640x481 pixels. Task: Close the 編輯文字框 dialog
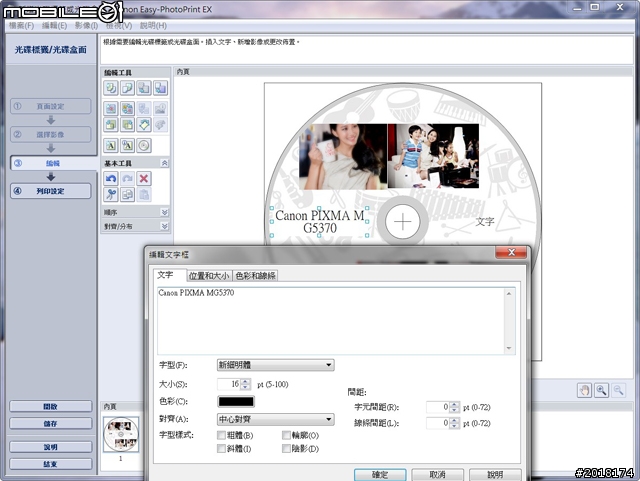[x=511, y=252]
